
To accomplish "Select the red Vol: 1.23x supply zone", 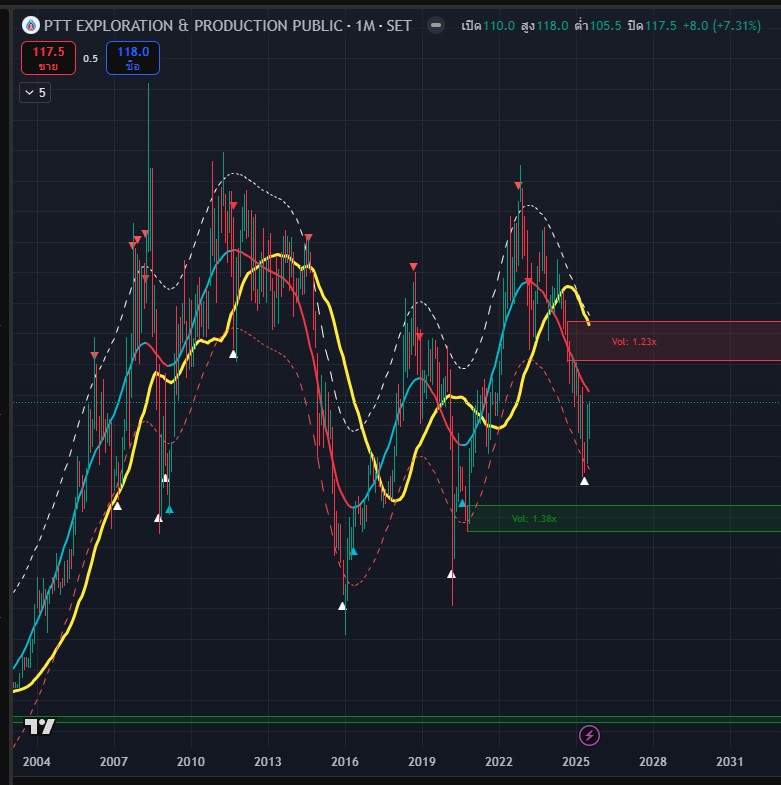I will pos(674,341).
